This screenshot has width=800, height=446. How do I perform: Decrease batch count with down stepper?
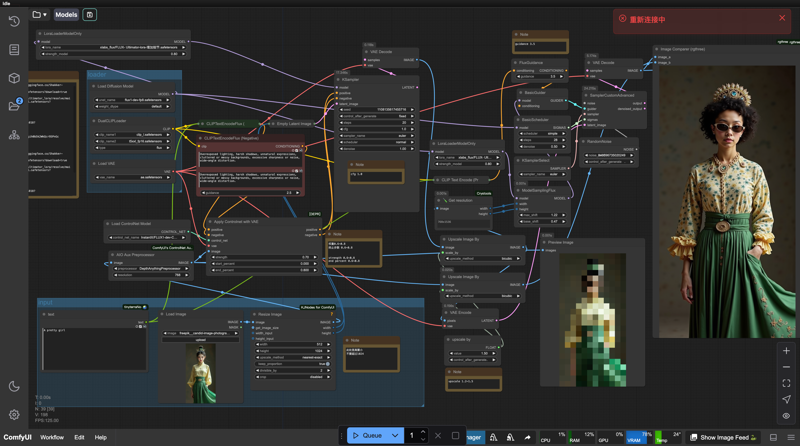[x=423, y=439]
